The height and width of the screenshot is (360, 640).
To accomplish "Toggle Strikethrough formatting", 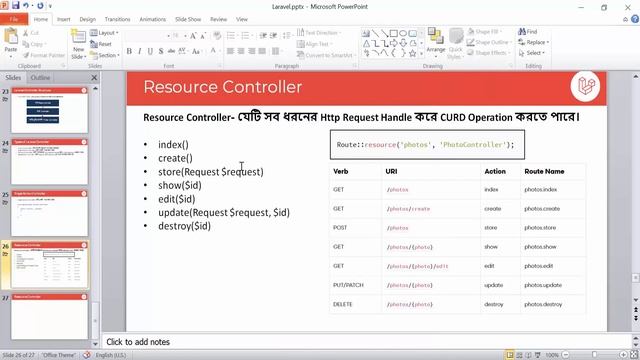I will point(171,51).
